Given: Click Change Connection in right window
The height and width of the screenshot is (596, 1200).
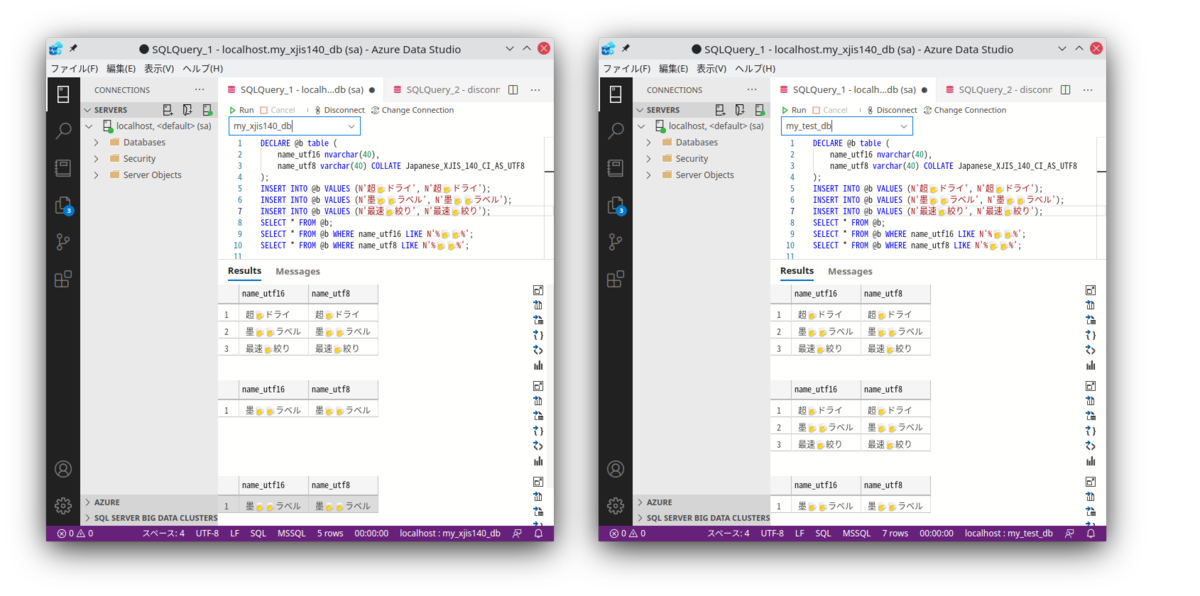Looking at the screenshot, I should 965,110.
